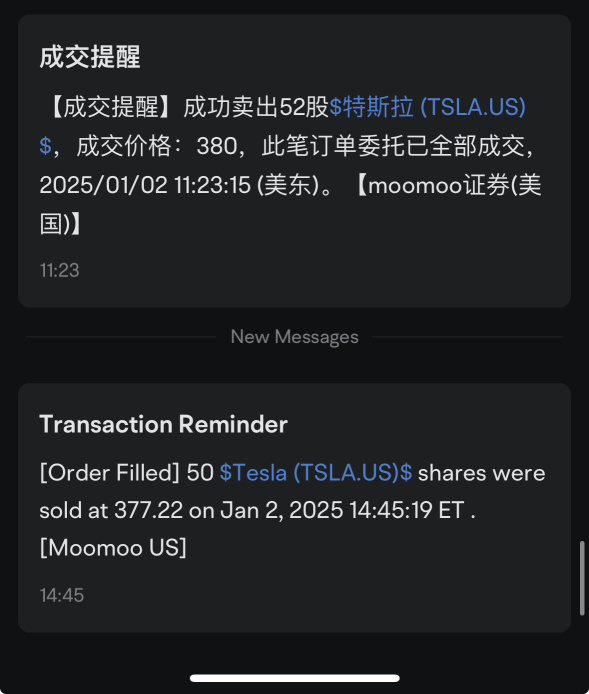Open the $Tesla (TSLA.US)$ stock link

[316, 473]
